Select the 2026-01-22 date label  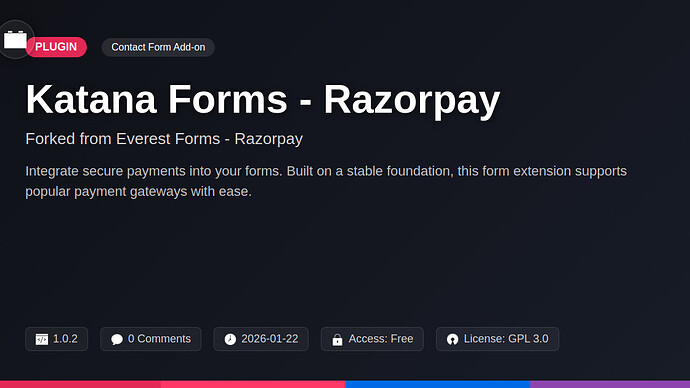pos(270,339)
